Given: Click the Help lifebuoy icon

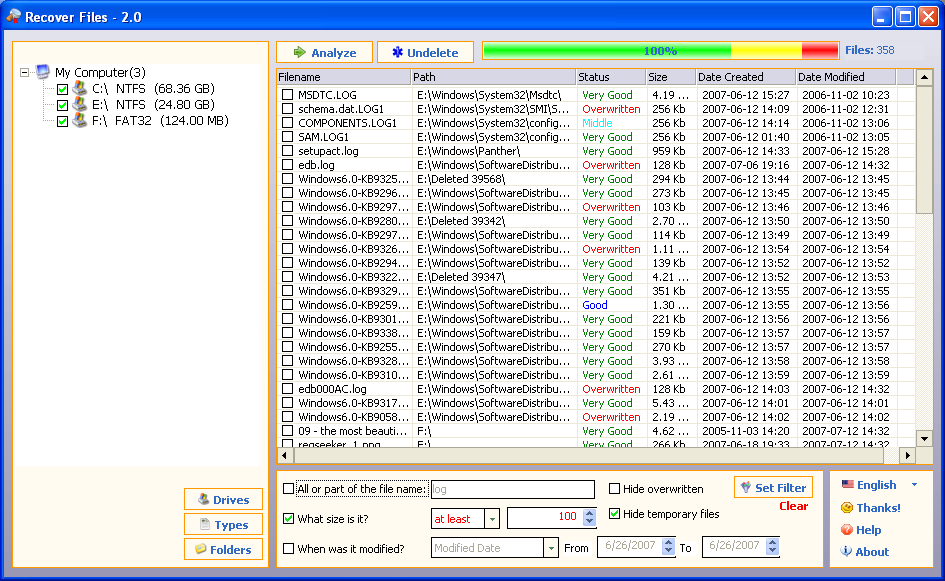Looking at the screenshot, I should pyautogui.click(x=847, y=530).
